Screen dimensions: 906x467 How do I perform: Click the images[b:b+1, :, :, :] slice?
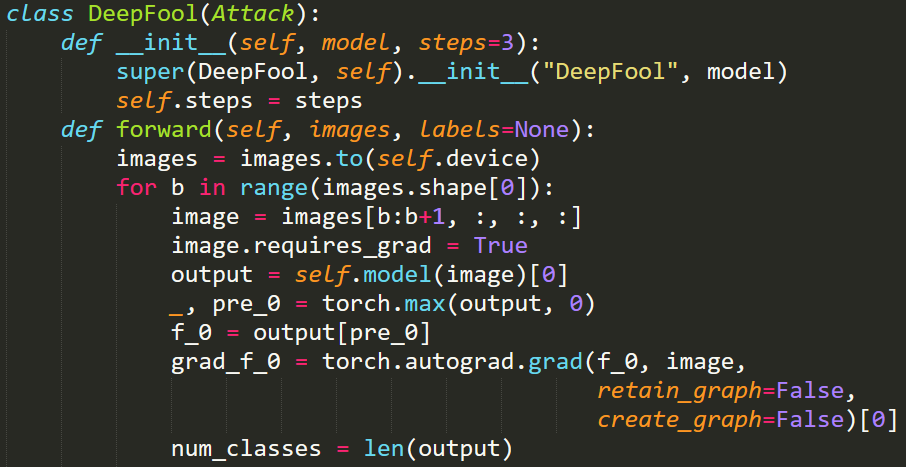click(431, 217)
